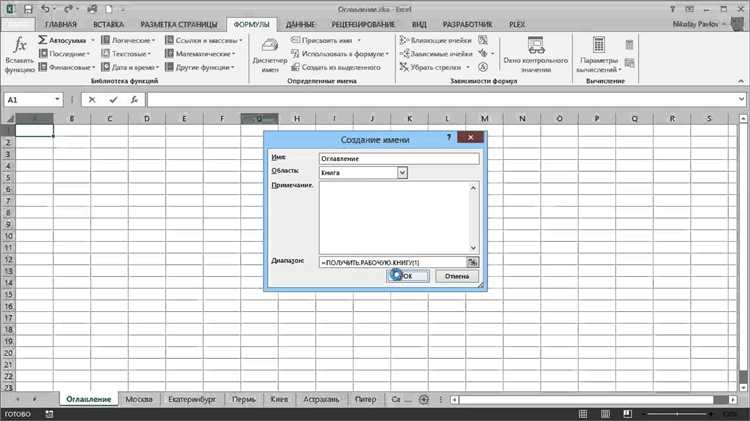Click the confirm checkmark in formula bar
The image size is (750, 421).
pos(113,100)
